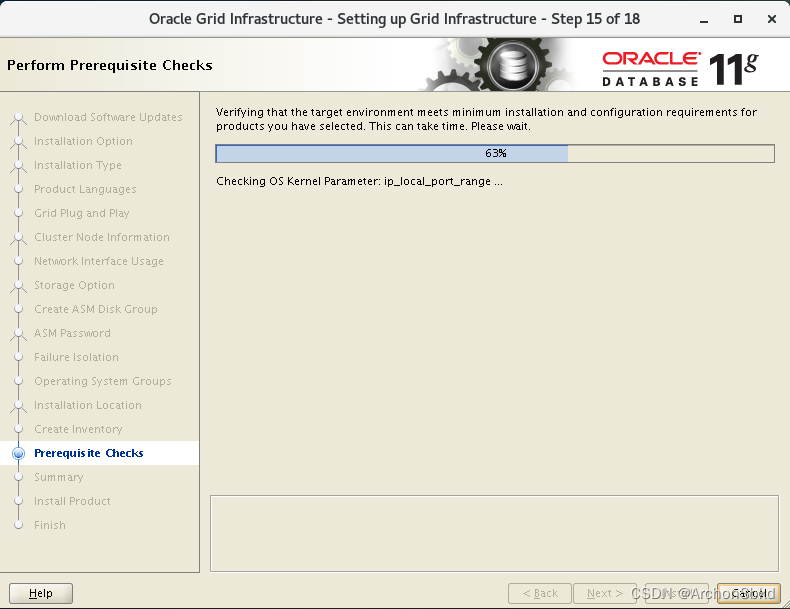The width and height of the screenshot is (790, 609).
Task: Click the Oracle Database 11g logo
Action: pyautogui.click(x=680, y=69)
